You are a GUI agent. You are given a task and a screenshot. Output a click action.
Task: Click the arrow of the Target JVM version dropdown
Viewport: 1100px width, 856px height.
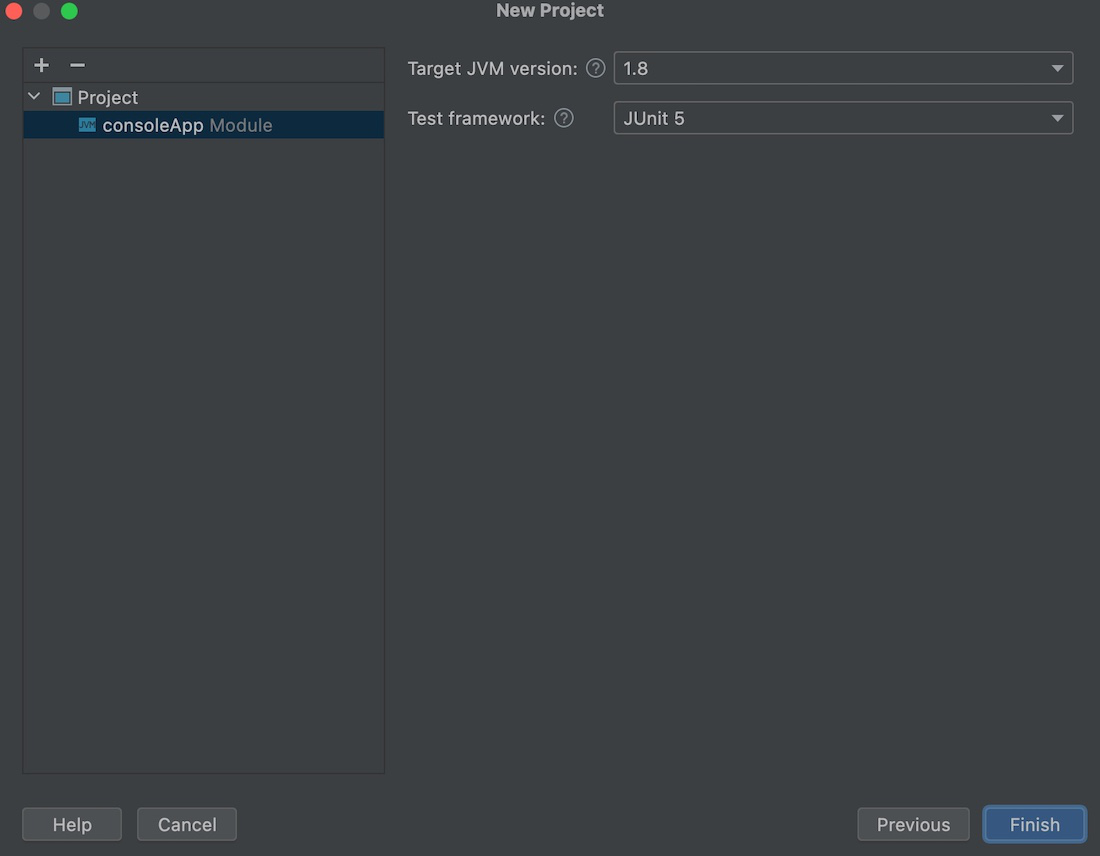pos(1057,68)
